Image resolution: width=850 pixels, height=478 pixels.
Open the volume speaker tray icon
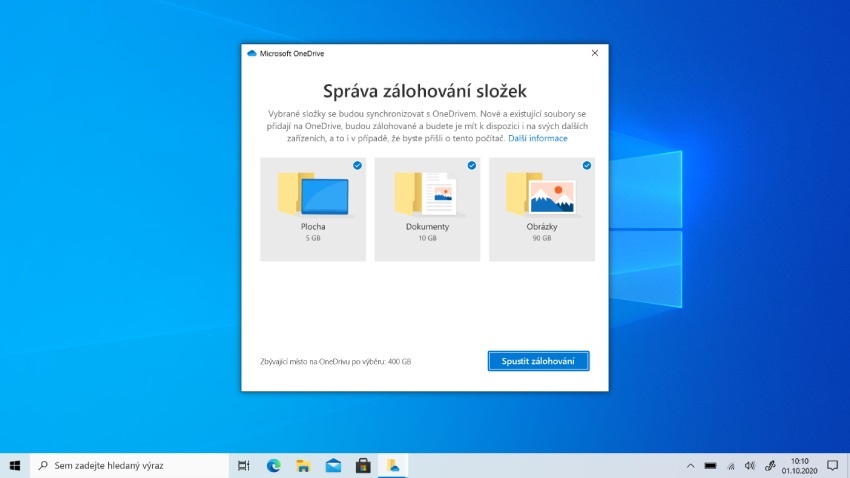pos(750,466)
